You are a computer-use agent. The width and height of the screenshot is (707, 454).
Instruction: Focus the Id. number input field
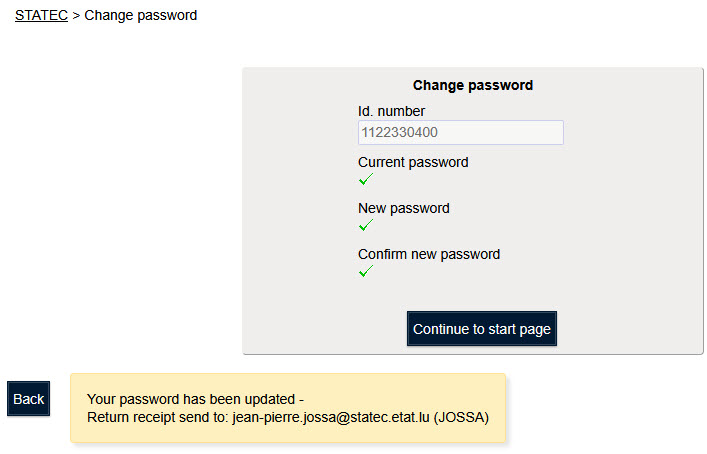pos(460,132)
